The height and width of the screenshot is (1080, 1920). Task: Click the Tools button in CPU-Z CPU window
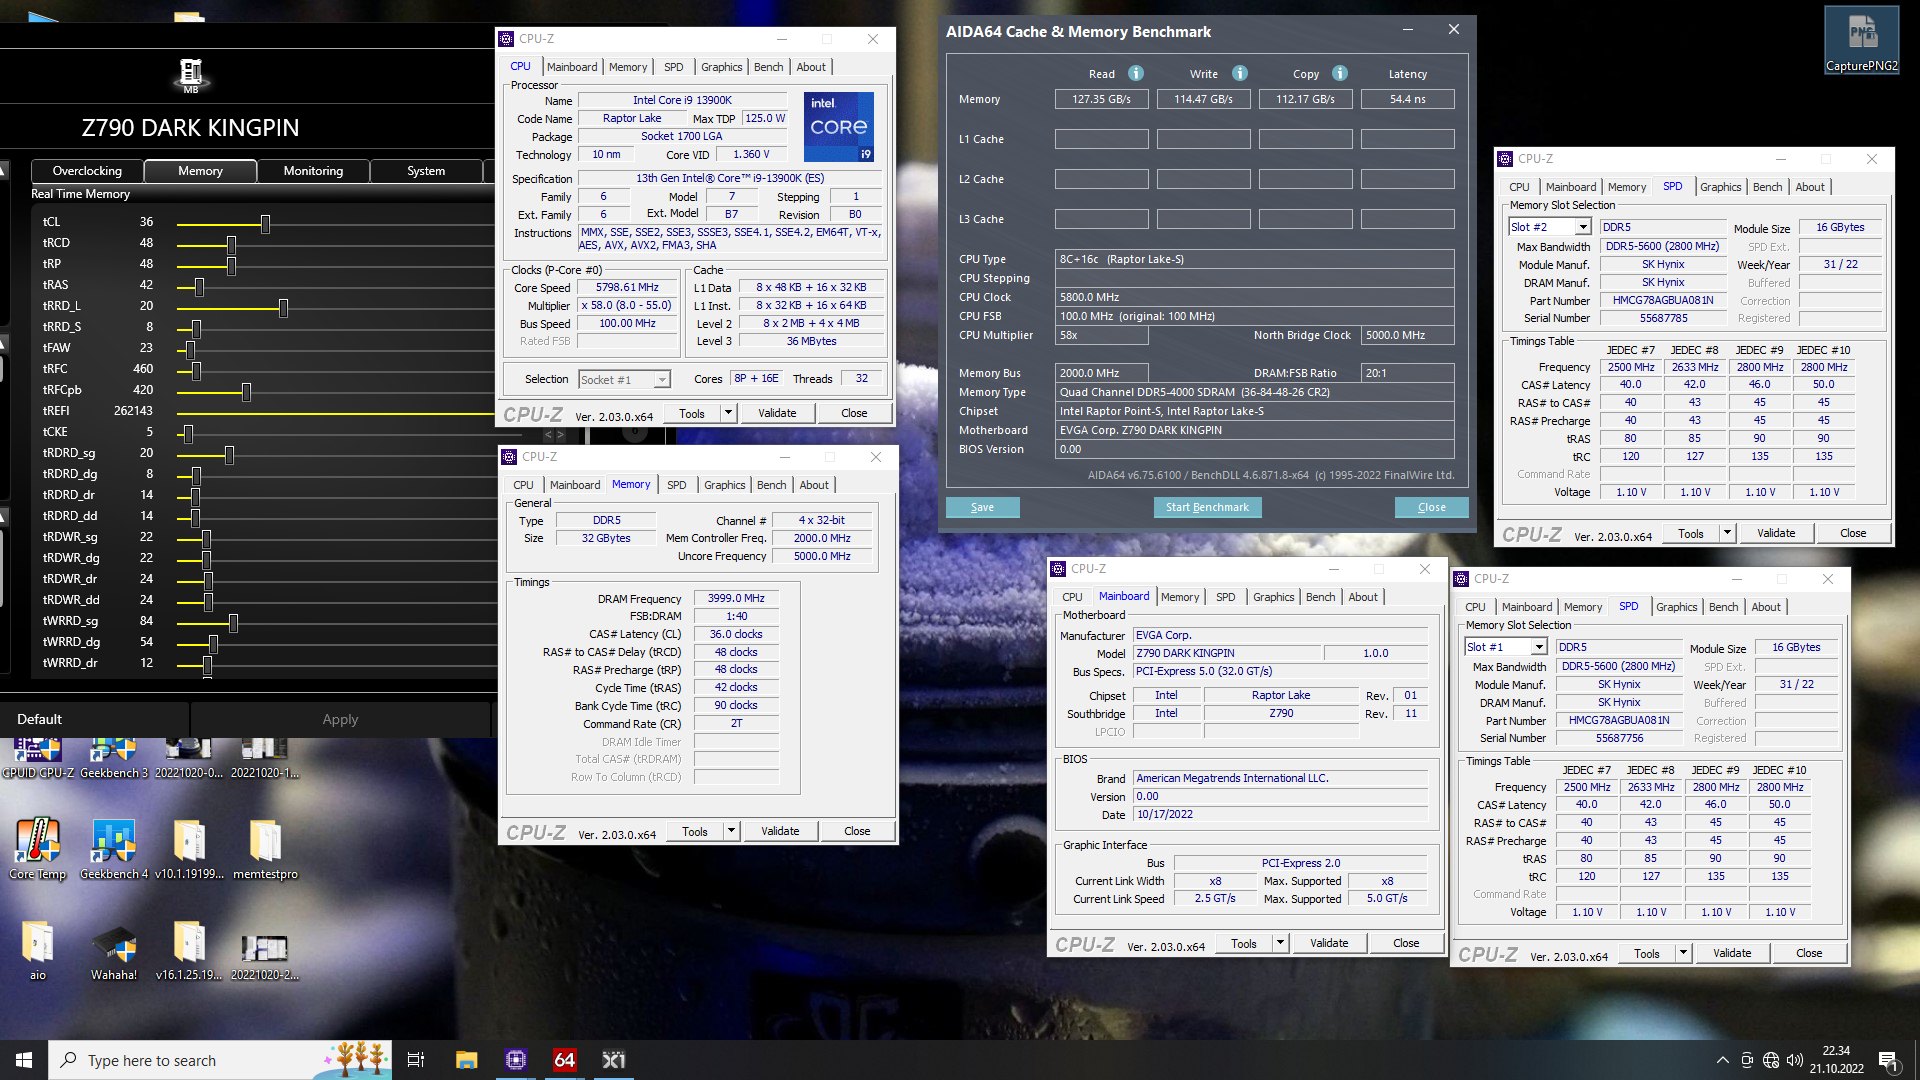tap(692, 413)
